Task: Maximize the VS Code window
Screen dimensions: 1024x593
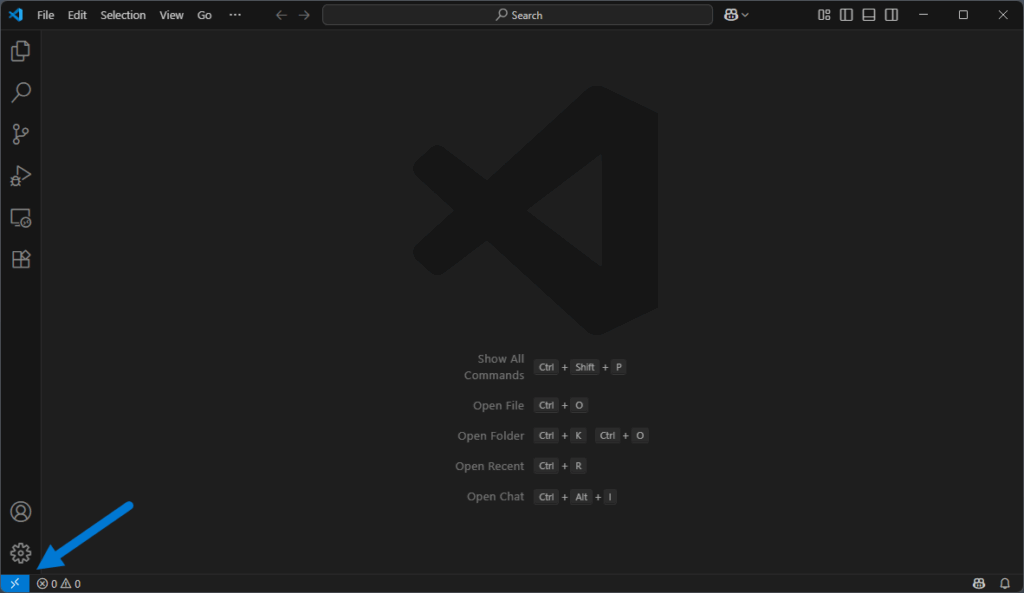Action: coord(963,14)
